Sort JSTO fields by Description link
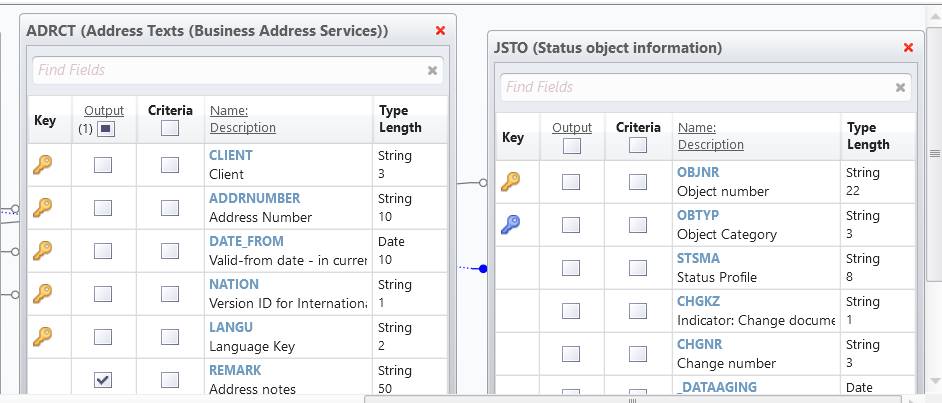The height and width of the screenshot is (403, 942). coord(710,144)
